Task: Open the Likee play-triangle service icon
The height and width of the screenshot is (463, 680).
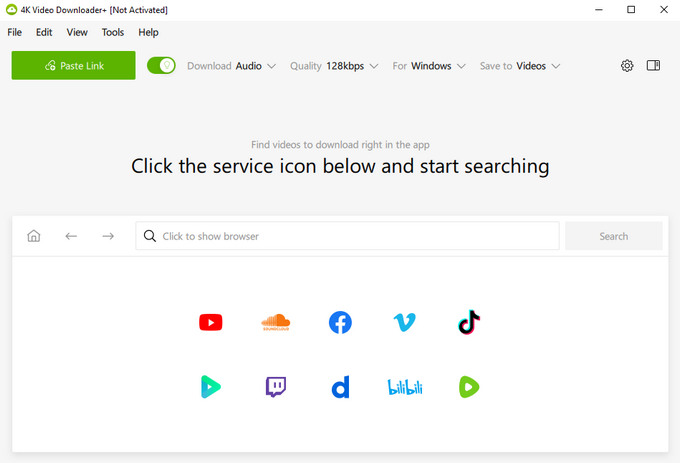Action: [211, 387]
